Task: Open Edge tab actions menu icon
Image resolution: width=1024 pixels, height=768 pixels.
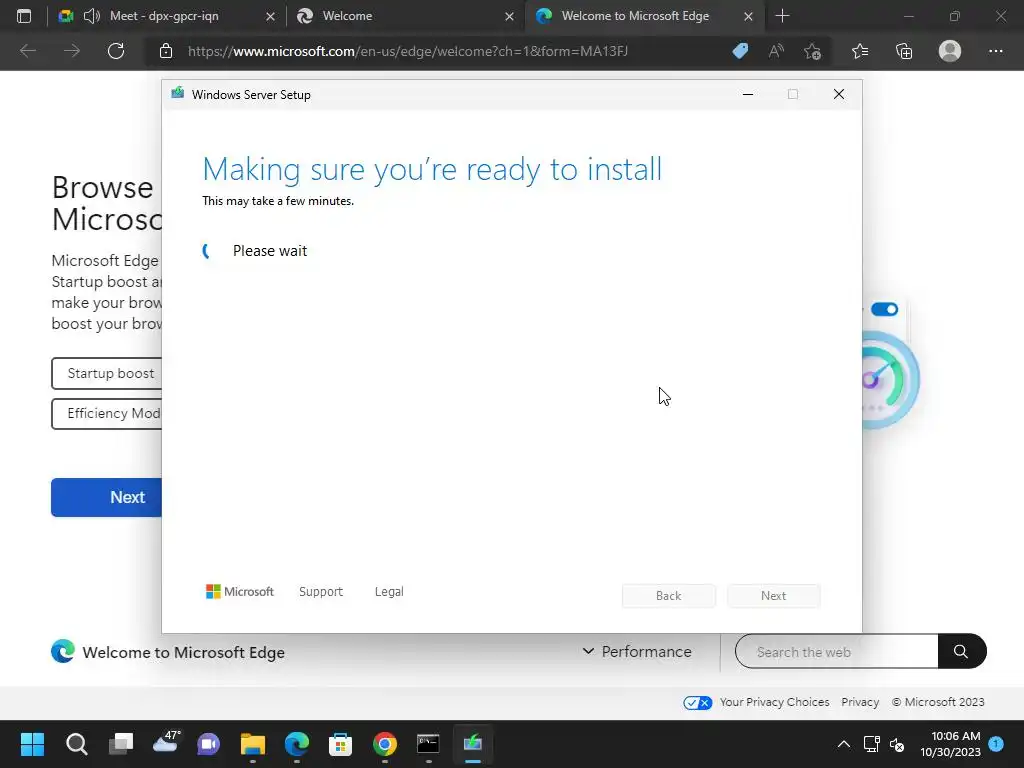Action: [24, 16]
